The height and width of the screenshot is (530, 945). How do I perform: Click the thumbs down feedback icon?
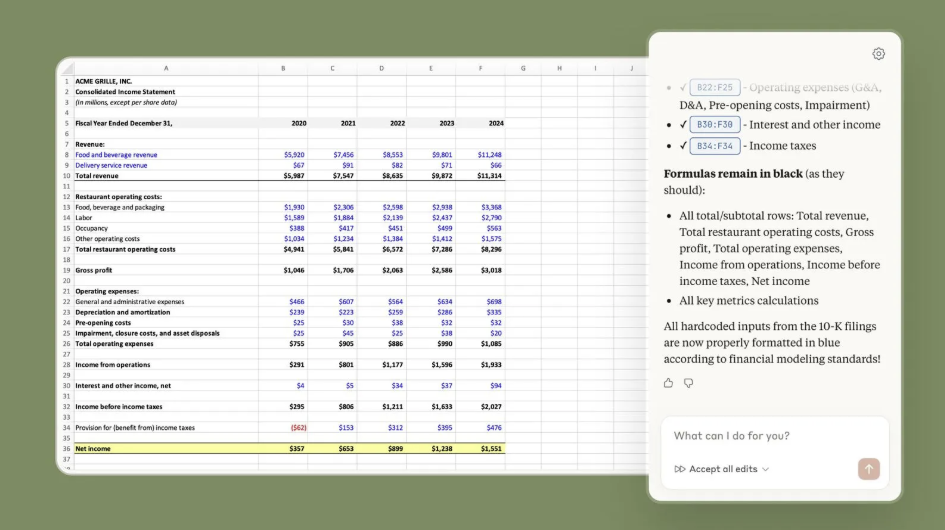(x=688, y=383)
